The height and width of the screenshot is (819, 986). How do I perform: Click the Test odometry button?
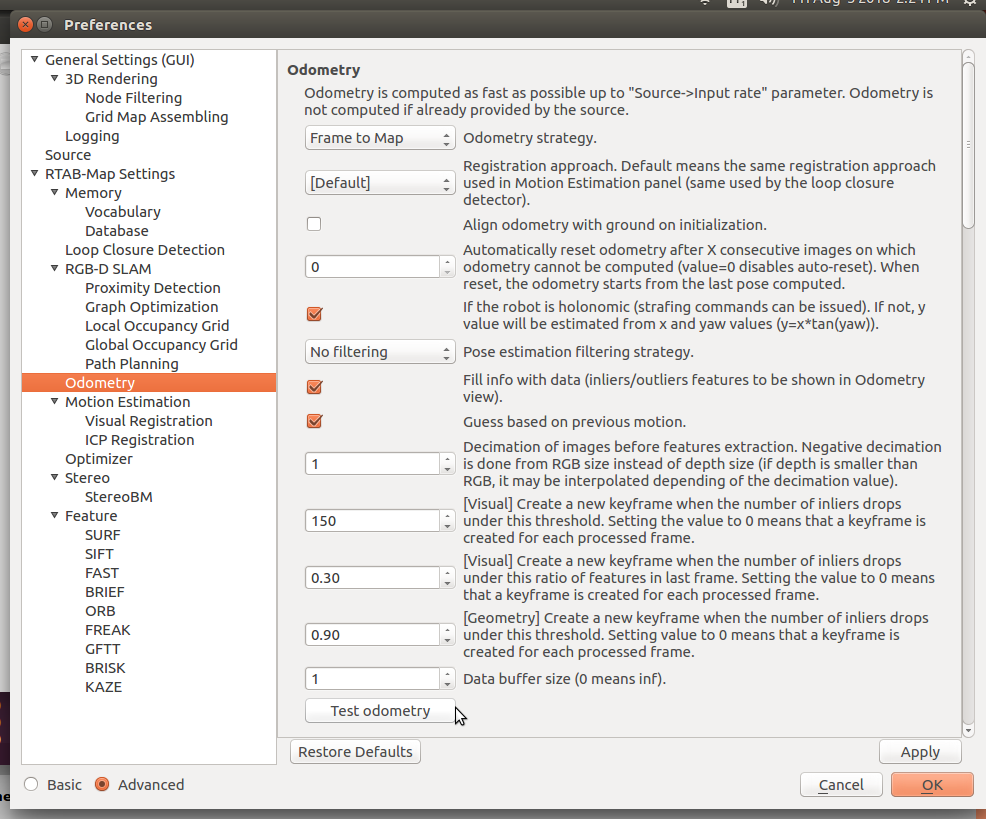pos(380,711)
